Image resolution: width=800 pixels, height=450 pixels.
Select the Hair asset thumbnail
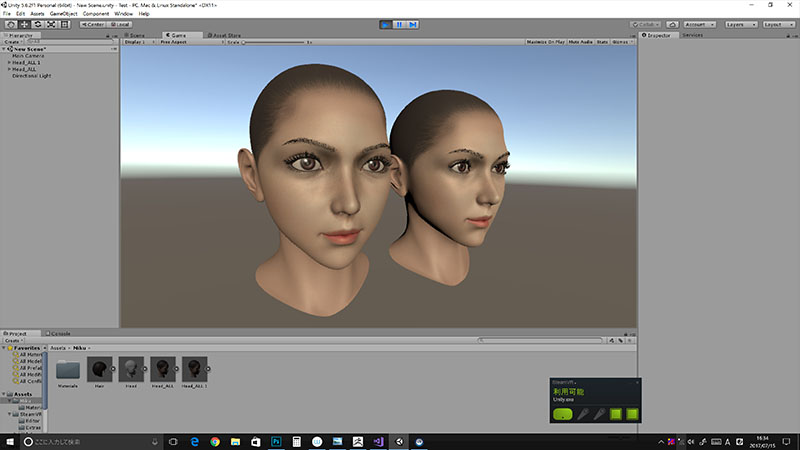point(99,369)
